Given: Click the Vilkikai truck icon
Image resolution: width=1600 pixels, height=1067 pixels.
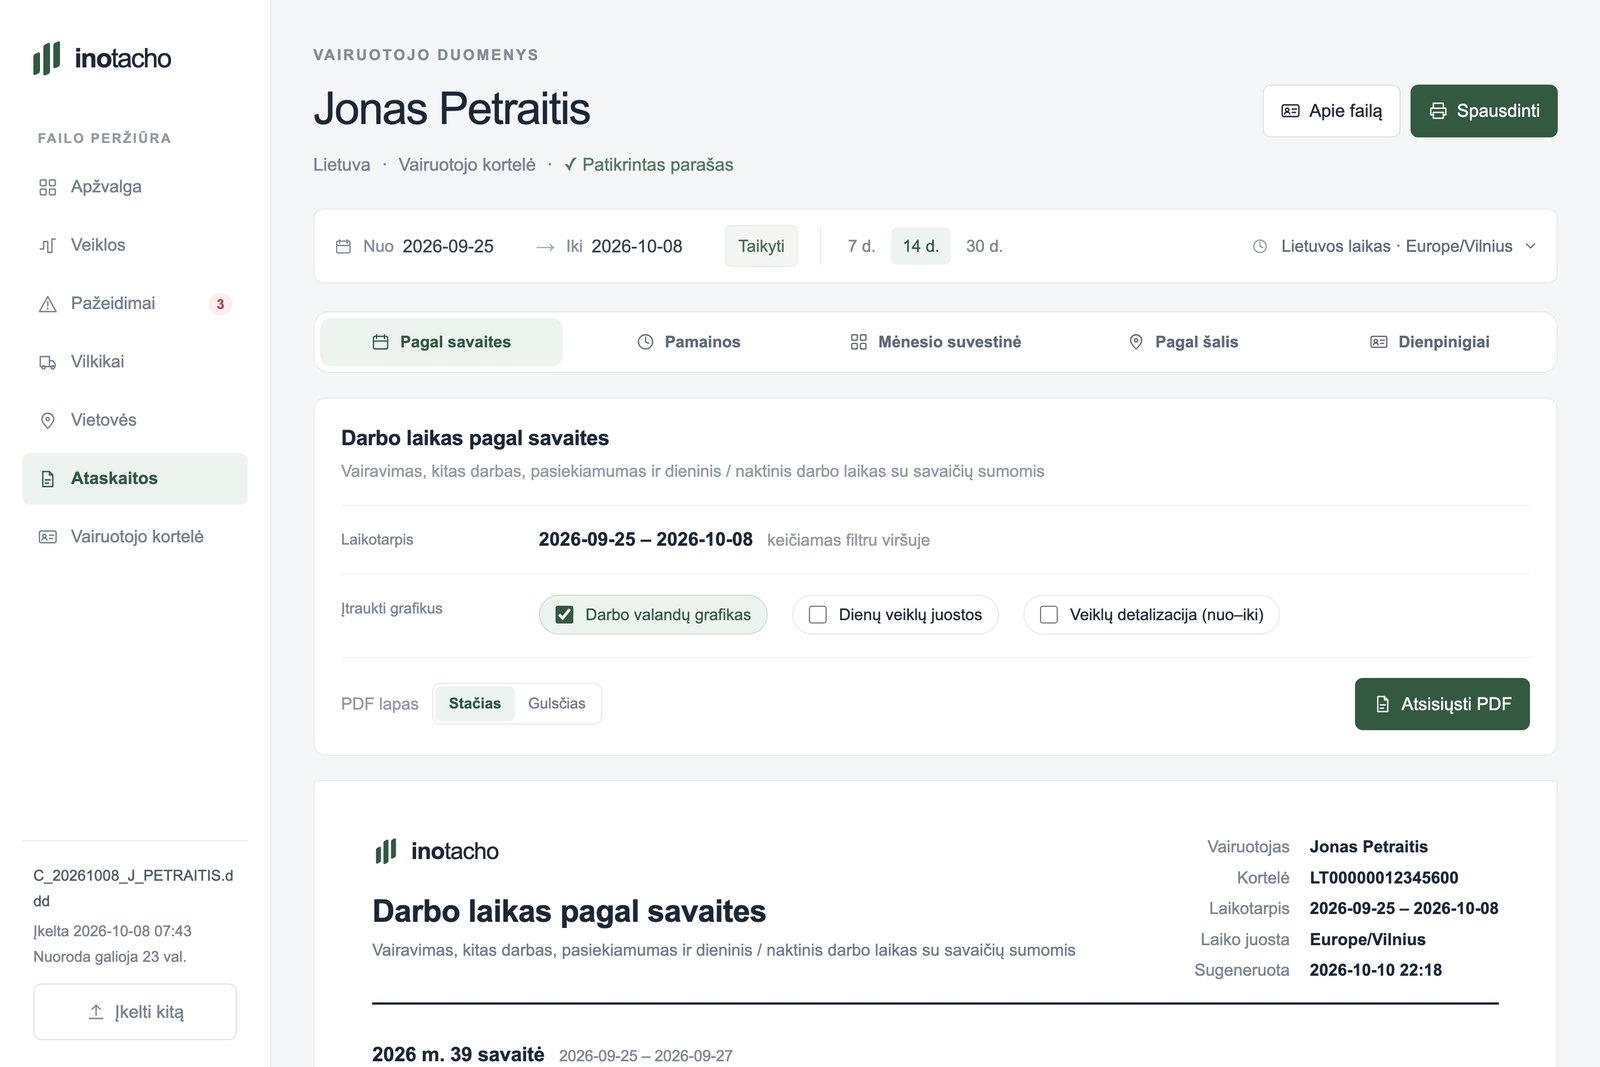Looking at the screenshot, I should 47,362.
